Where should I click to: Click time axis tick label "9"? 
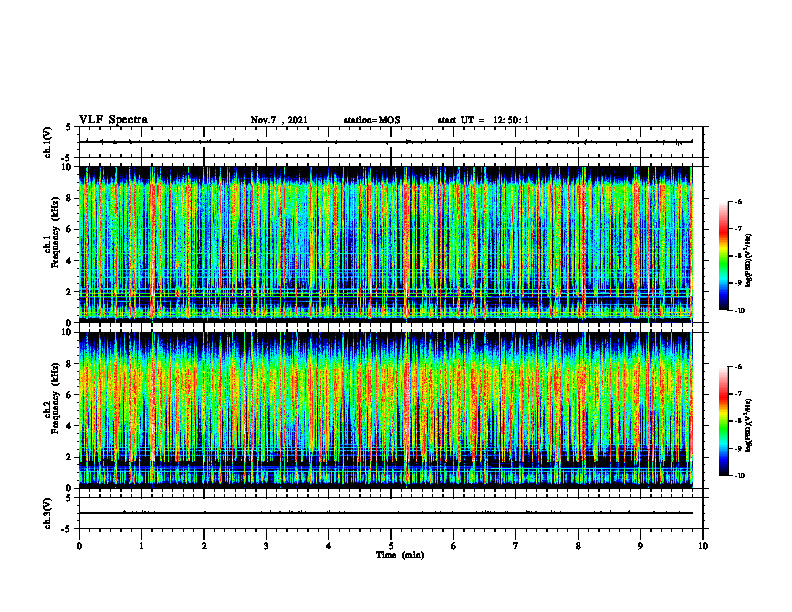tap(640, 546)
